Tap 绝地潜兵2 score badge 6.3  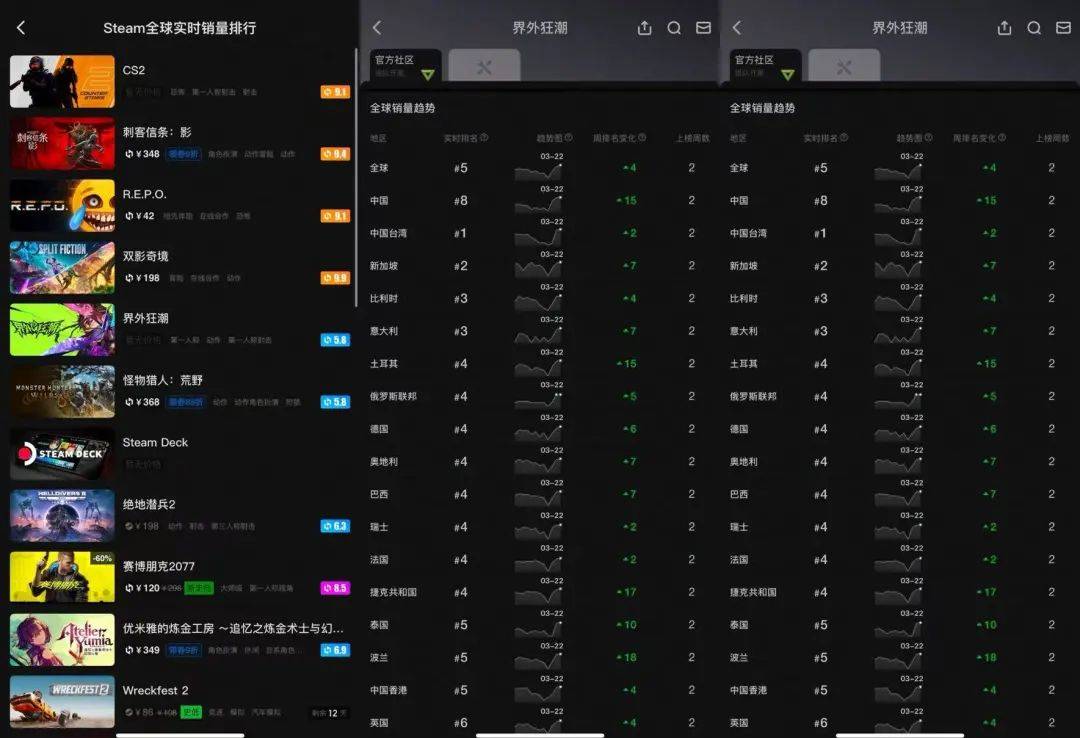pyautogui.click(x=335, y=526)
